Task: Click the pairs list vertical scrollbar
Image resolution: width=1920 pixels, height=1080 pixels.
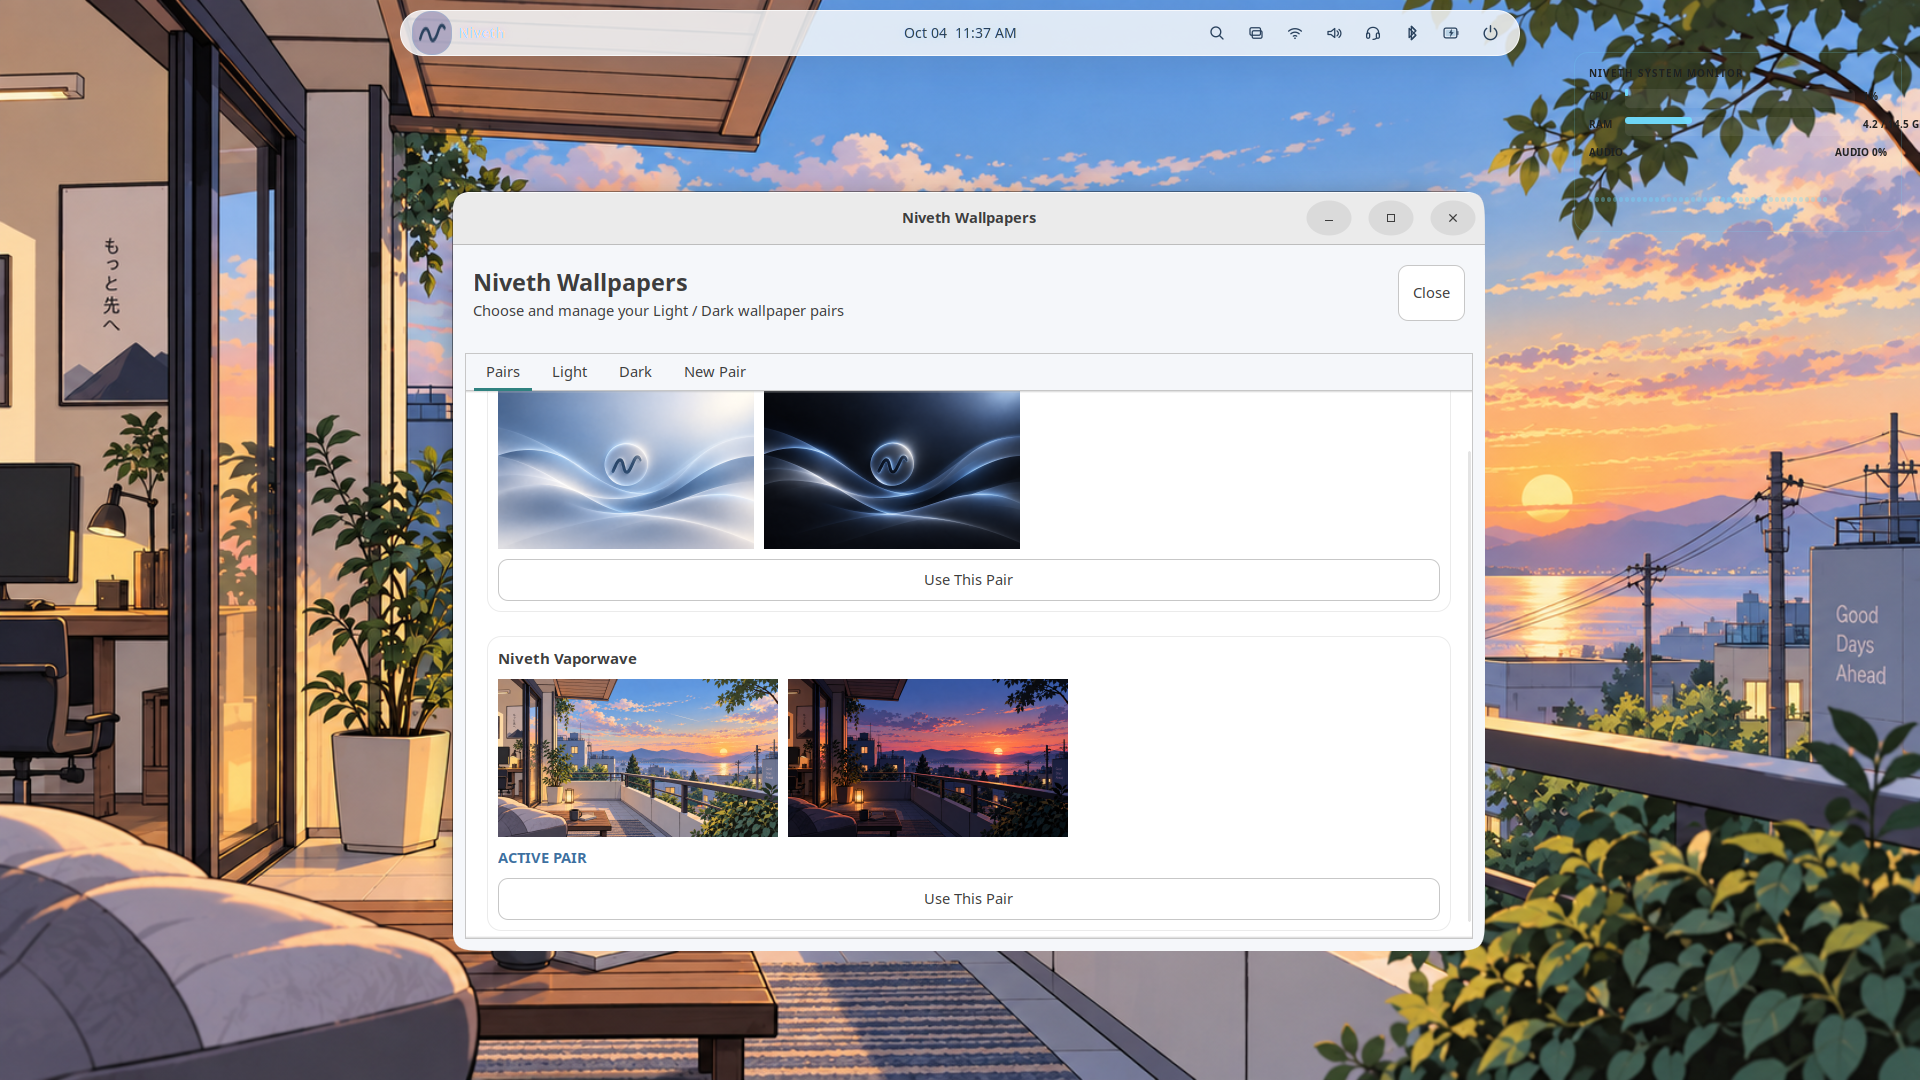Action: [x=1469, y=686]
